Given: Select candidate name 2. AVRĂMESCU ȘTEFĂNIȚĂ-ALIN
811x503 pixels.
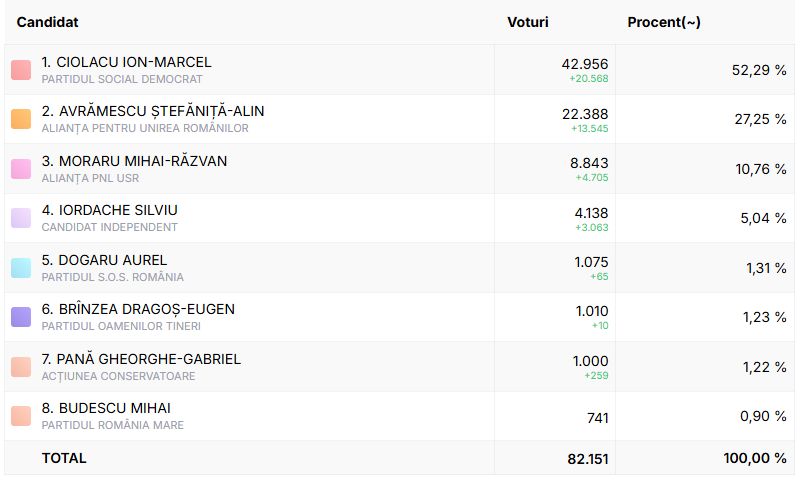Looking at the screenshot, I should pos(153,111).
